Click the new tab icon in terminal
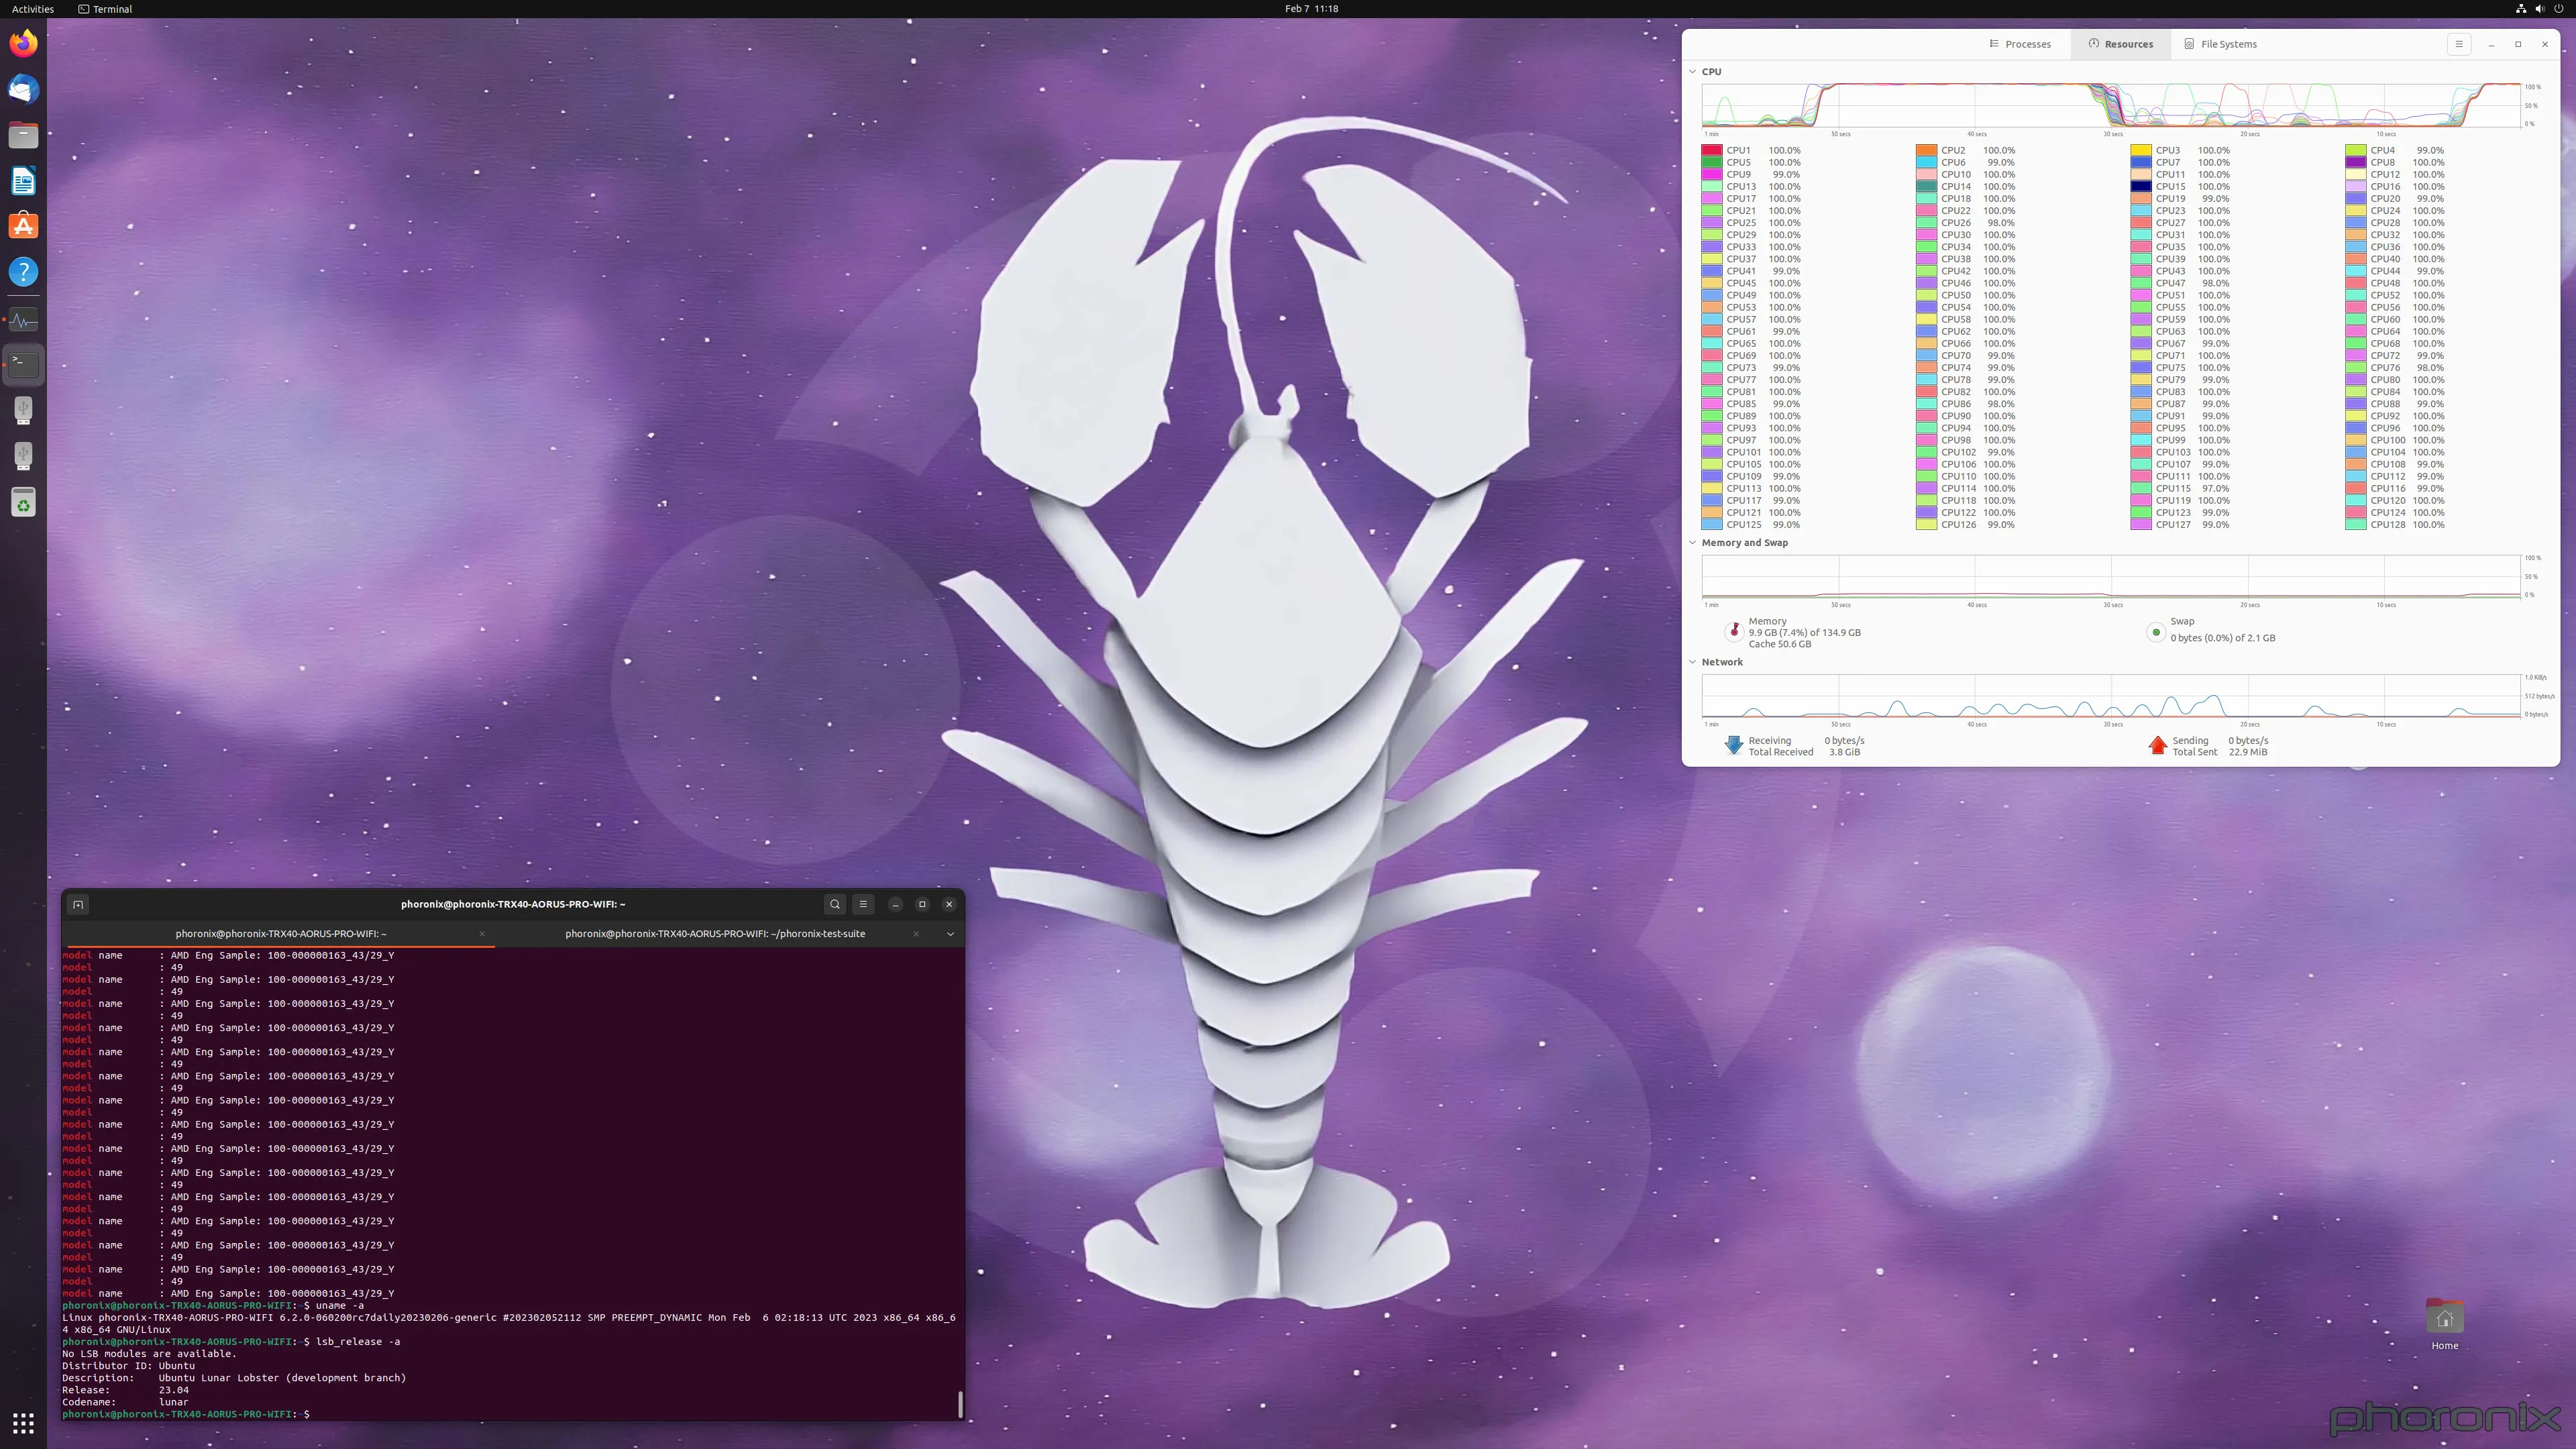The width and height of the screenshot is (2576, 1449). [78, 904]
